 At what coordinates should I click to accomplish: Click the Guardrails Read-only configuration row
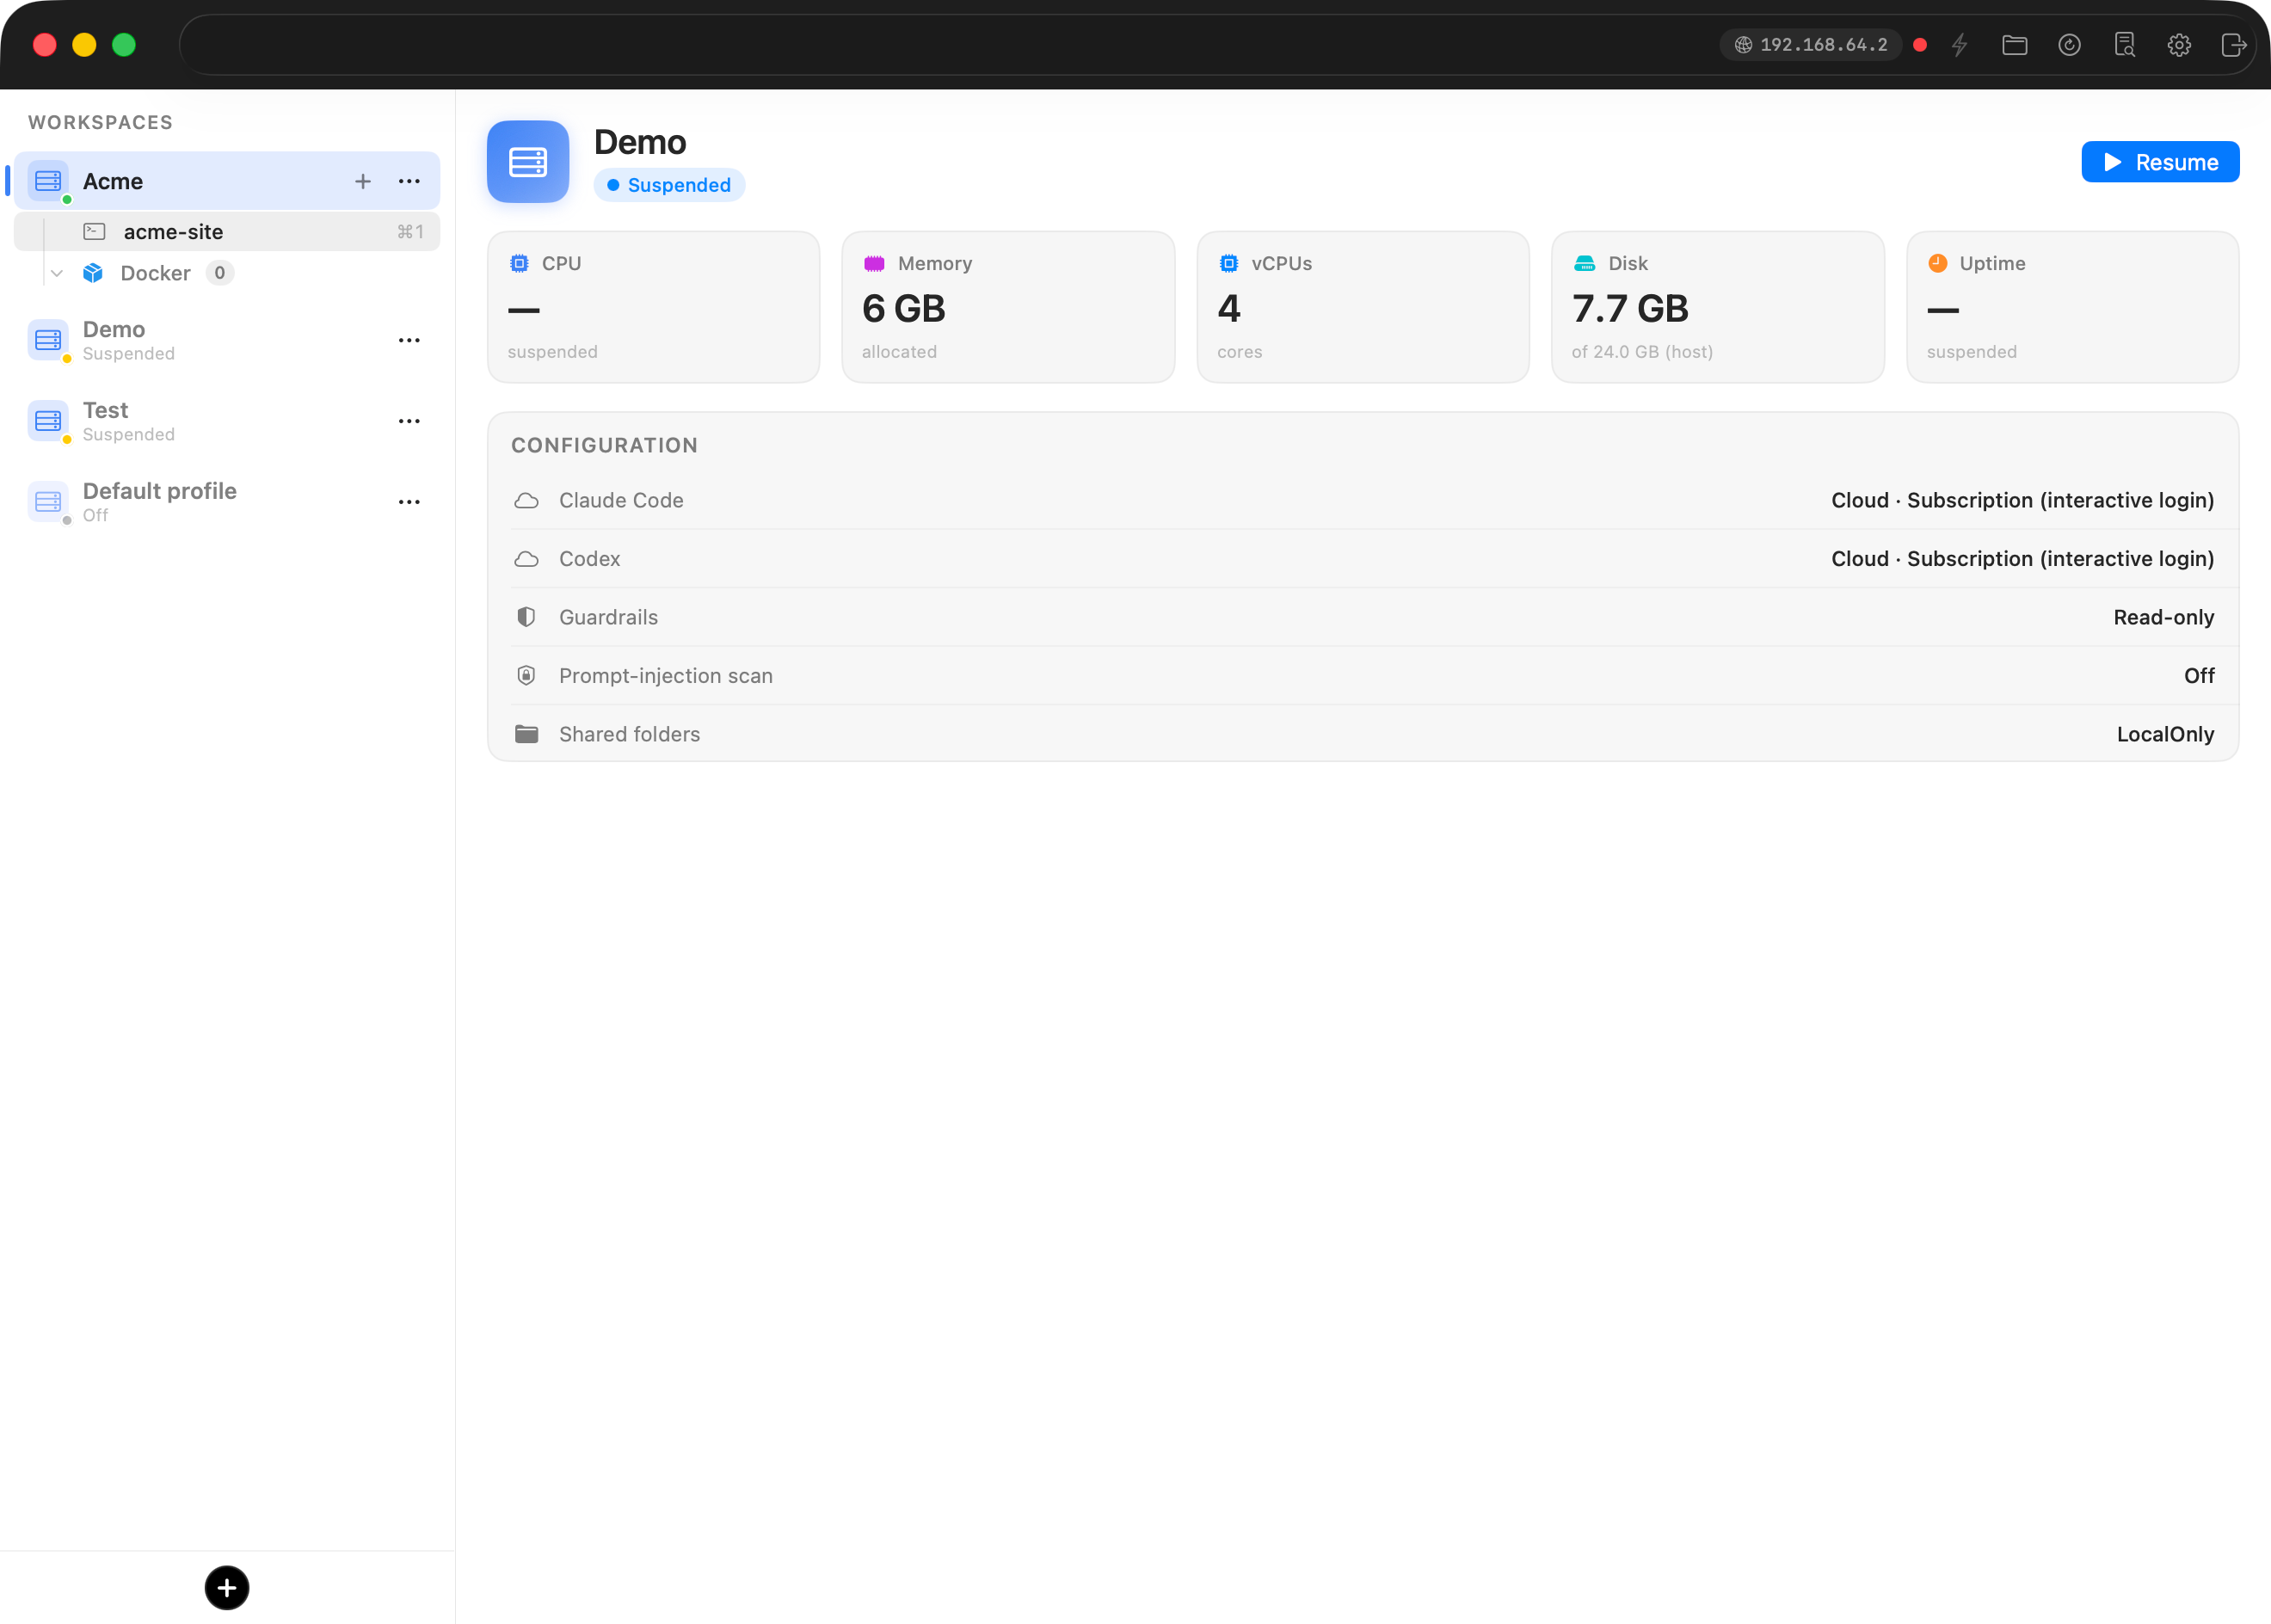coord(1363,617)
